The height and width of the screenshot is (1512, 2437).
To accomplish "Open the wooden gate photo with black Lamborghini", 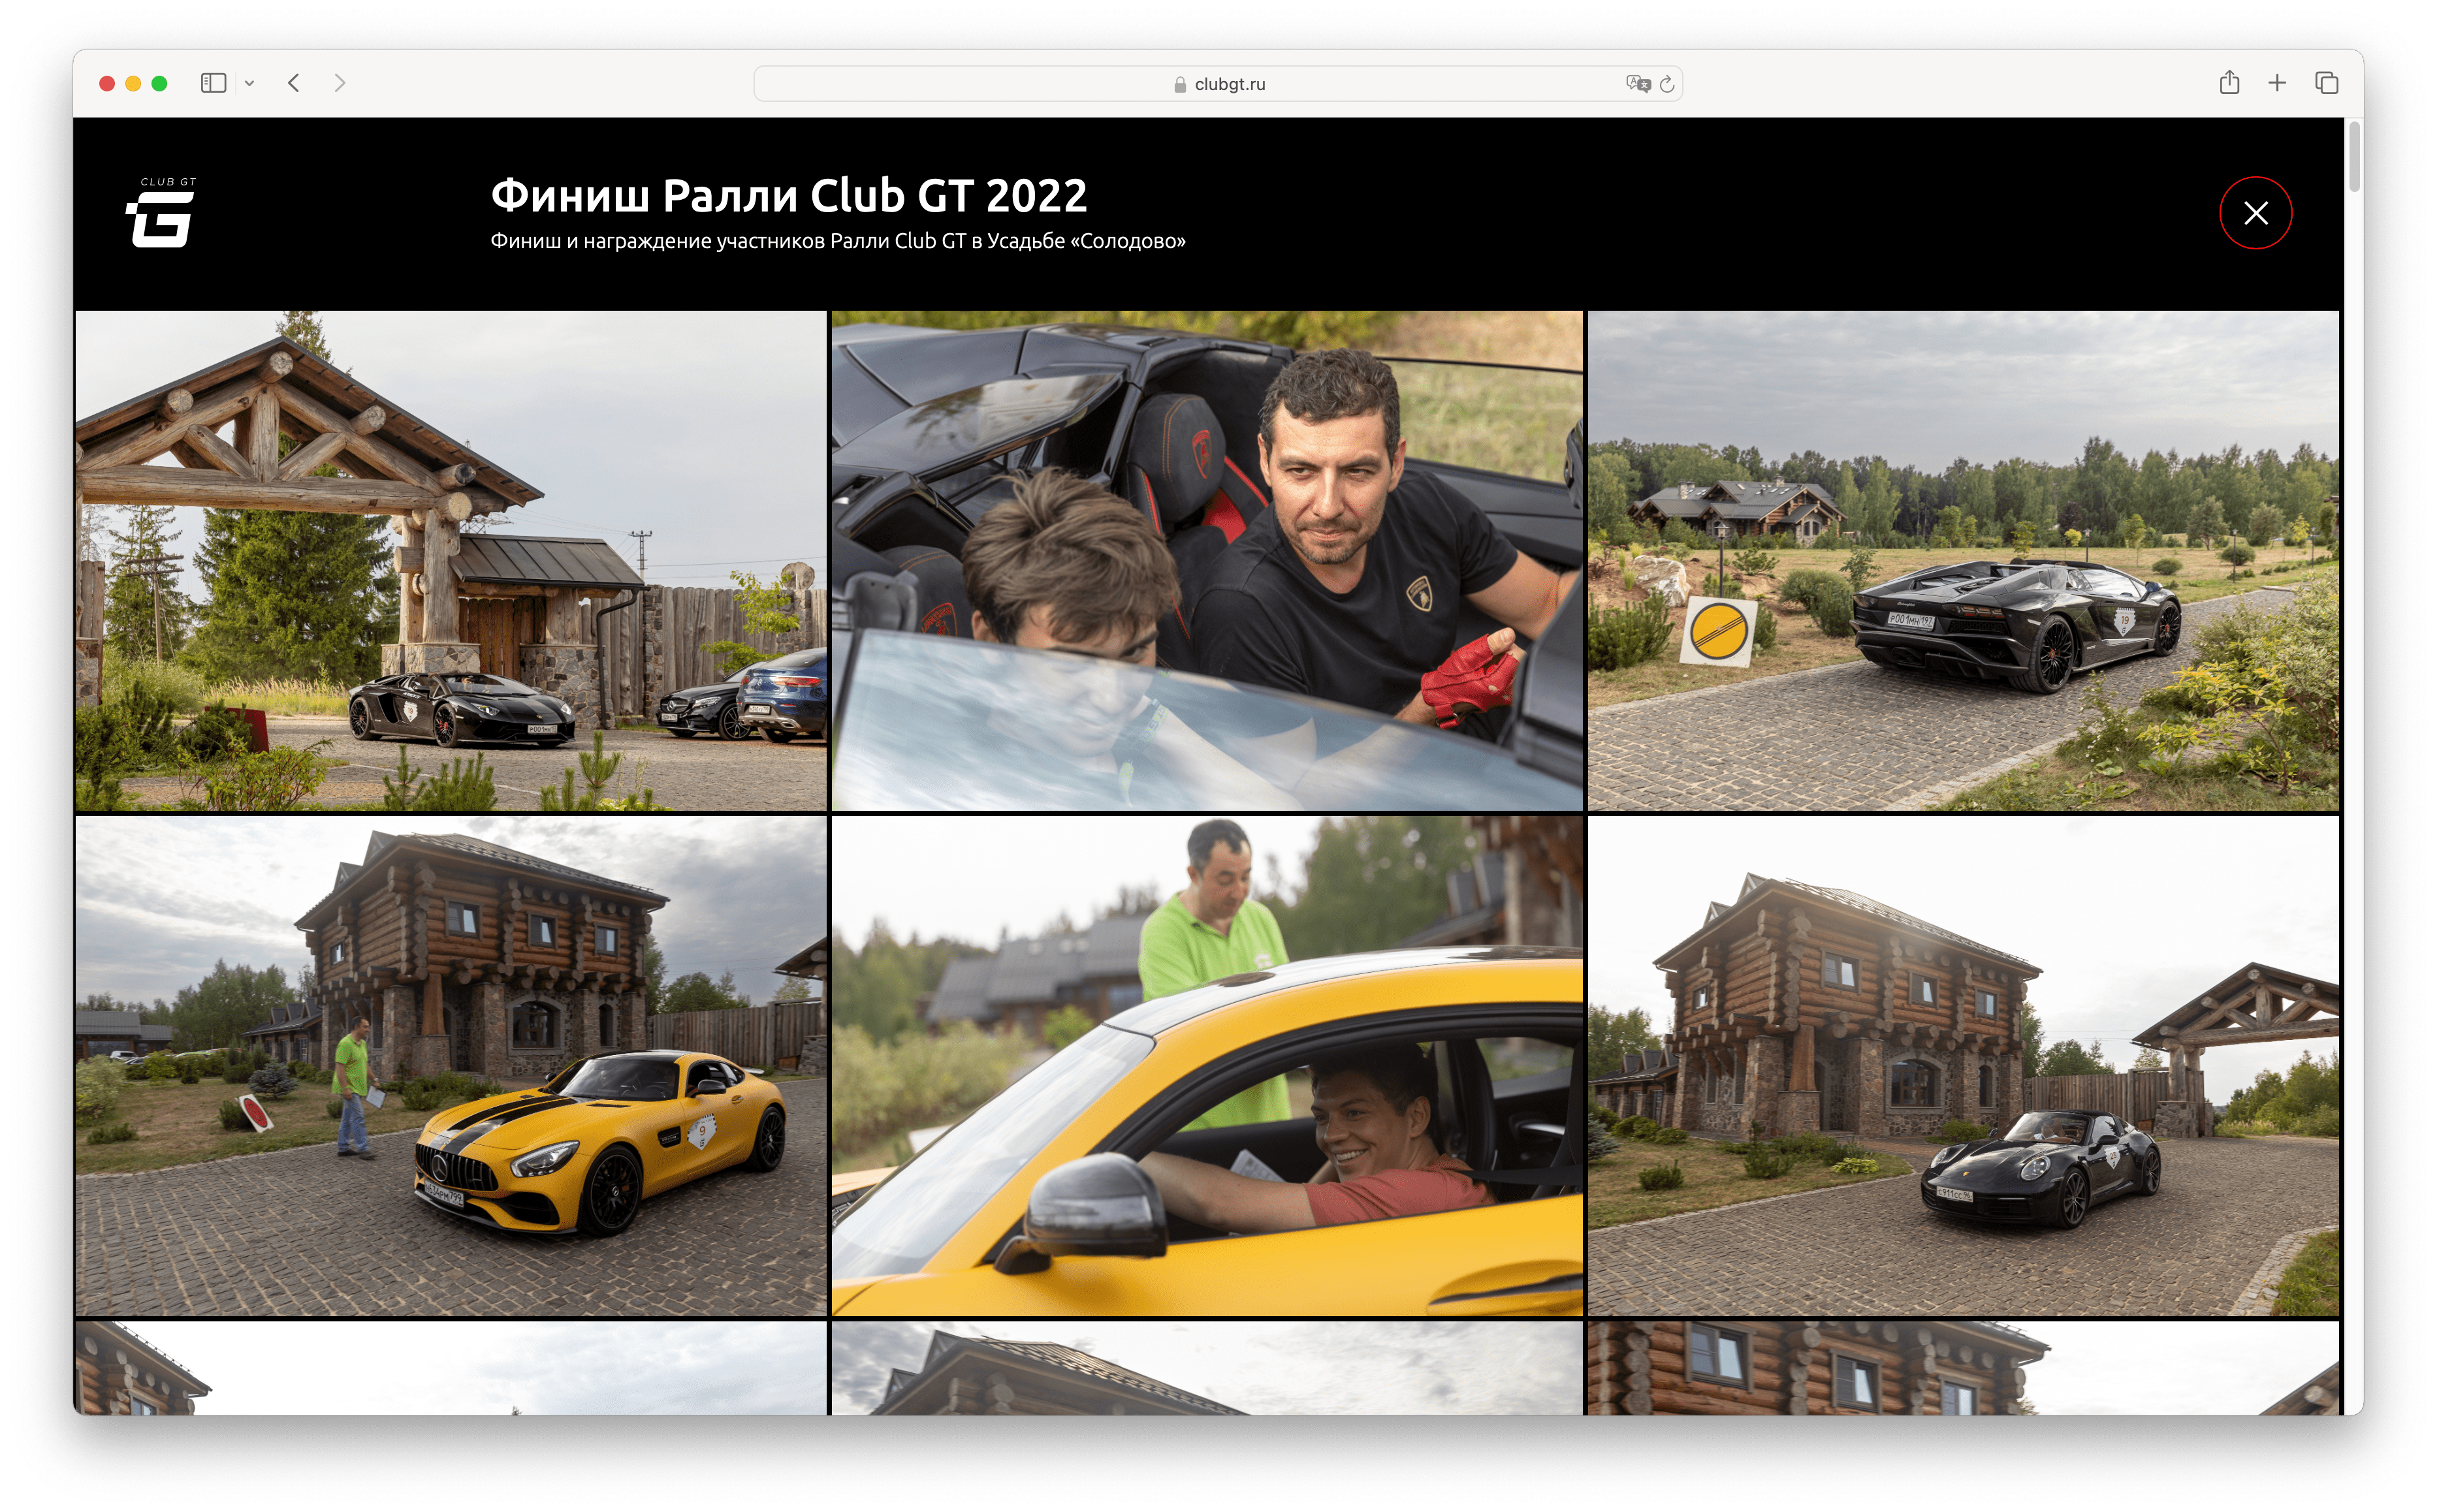I will pyautogui.click(x=451, y=560).
